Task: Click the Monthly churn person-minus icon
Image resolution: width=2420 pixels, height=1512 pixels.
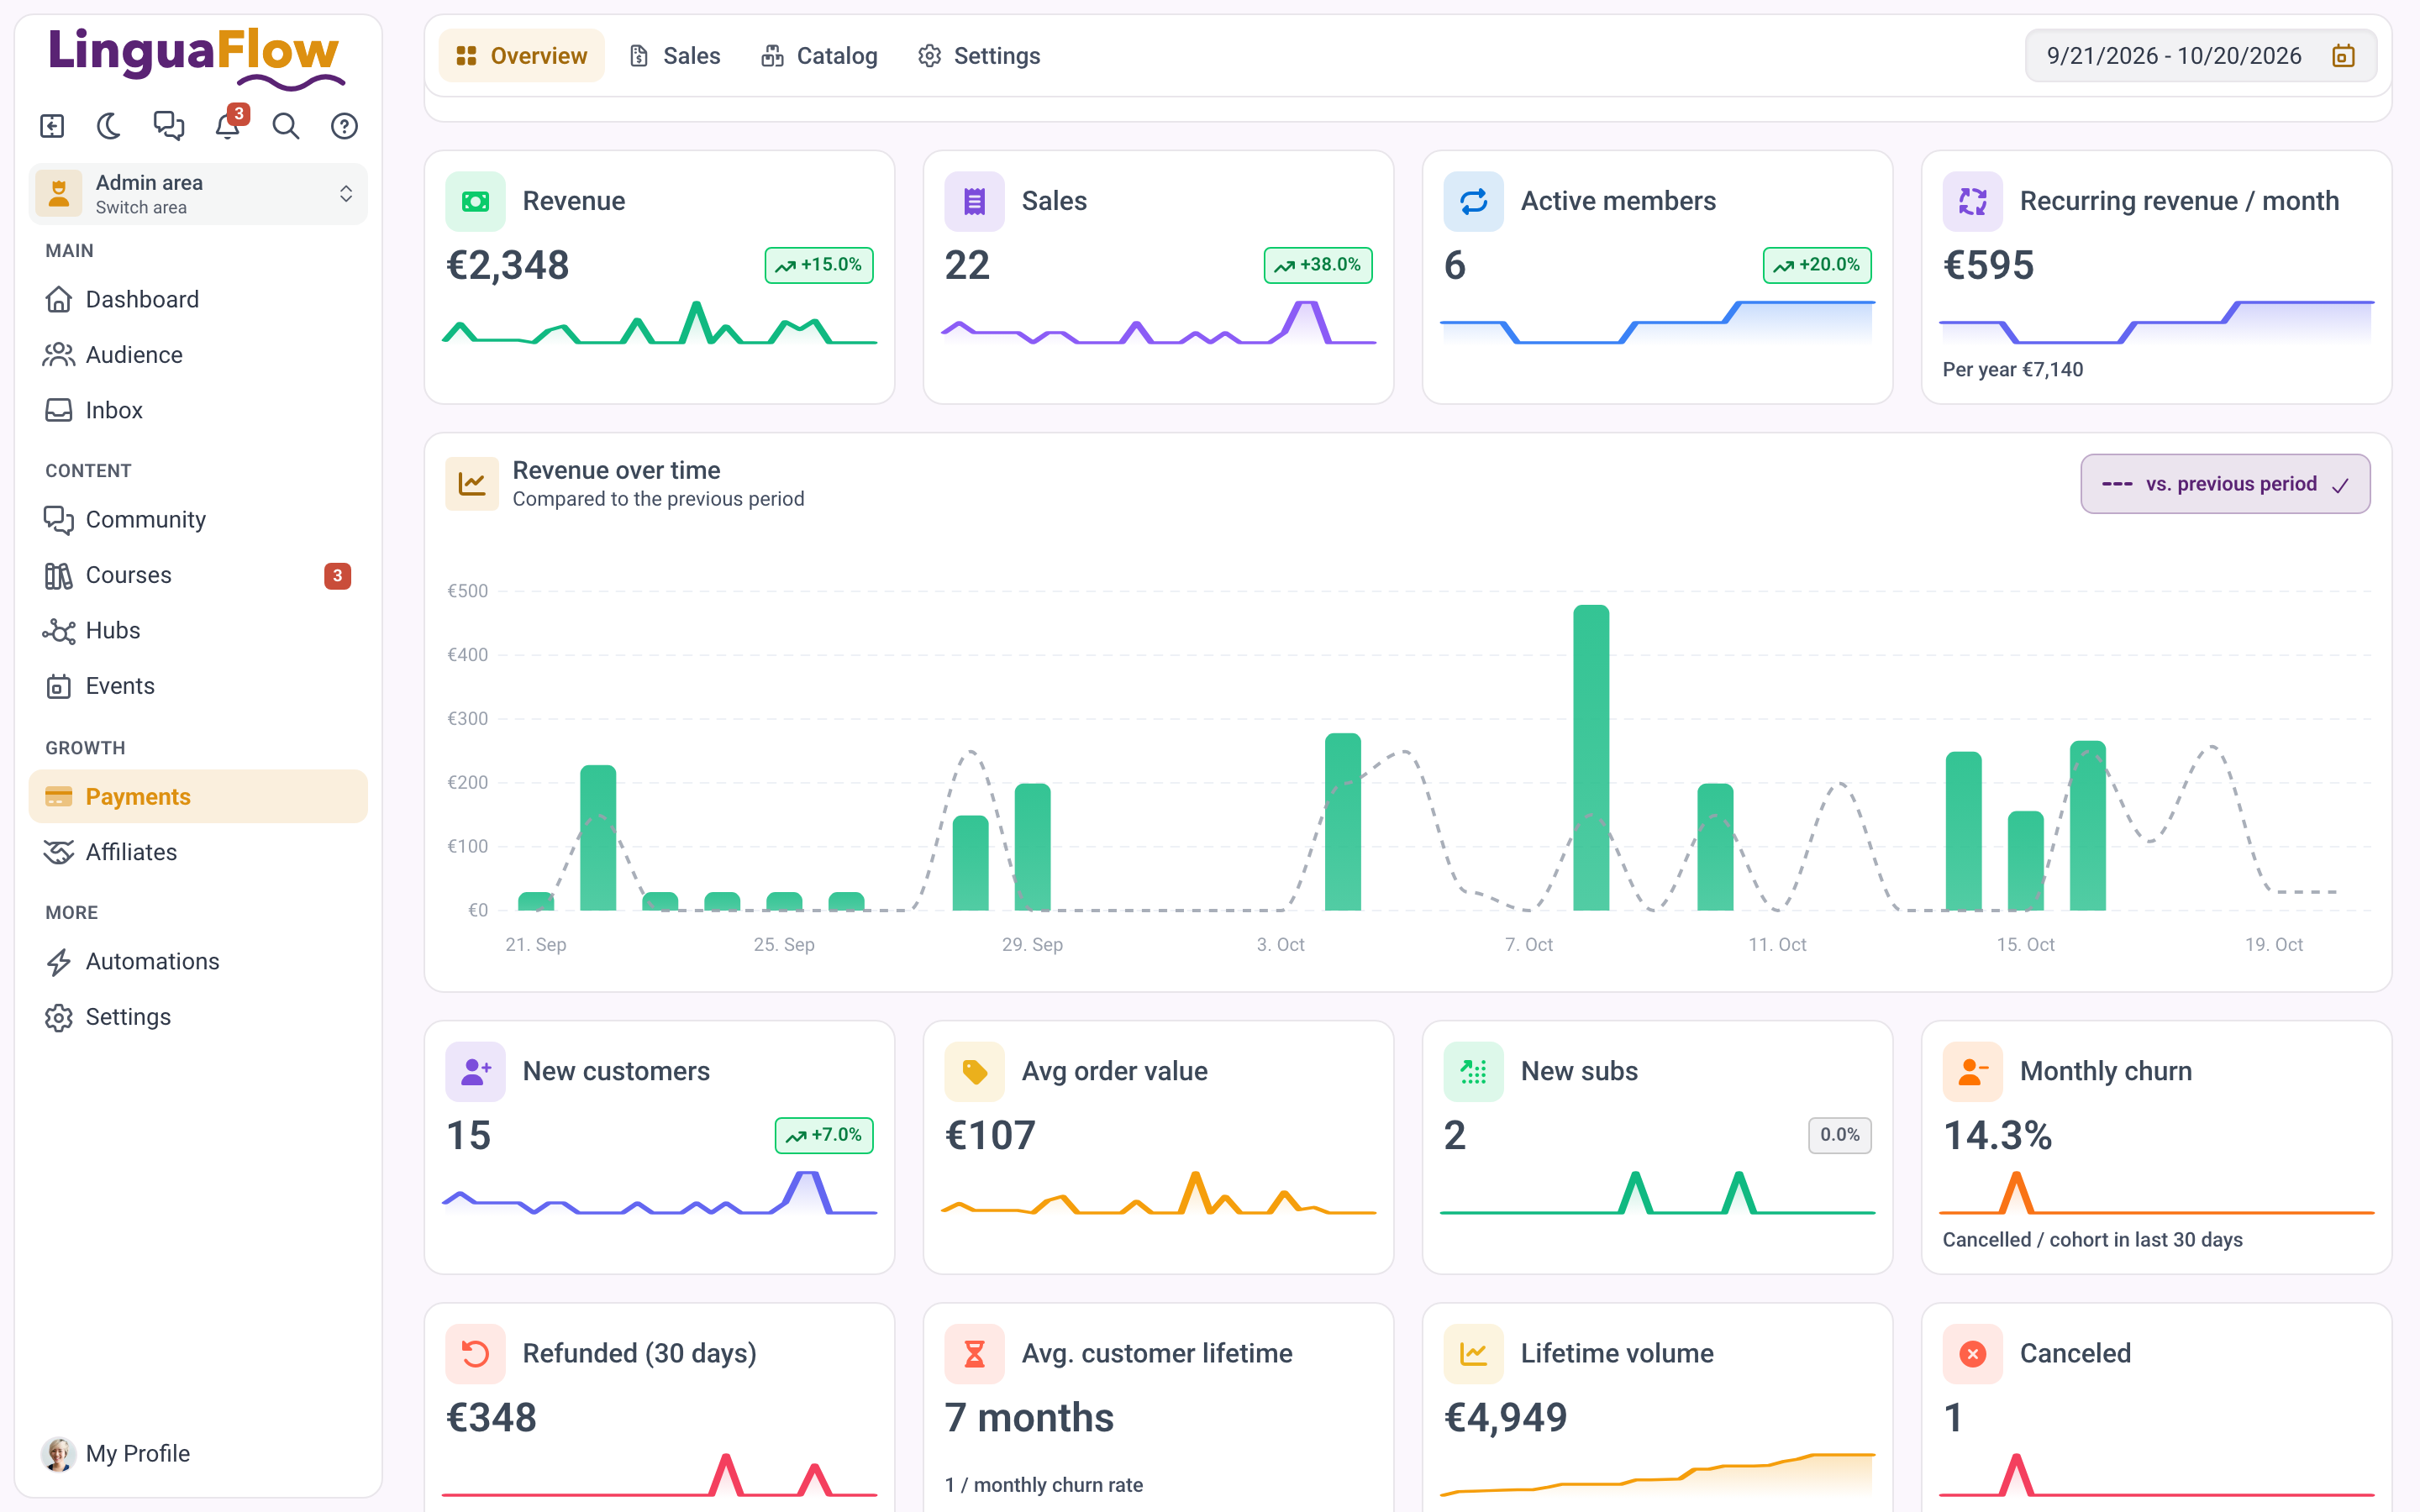Action: click(x=1972, y=1071)
